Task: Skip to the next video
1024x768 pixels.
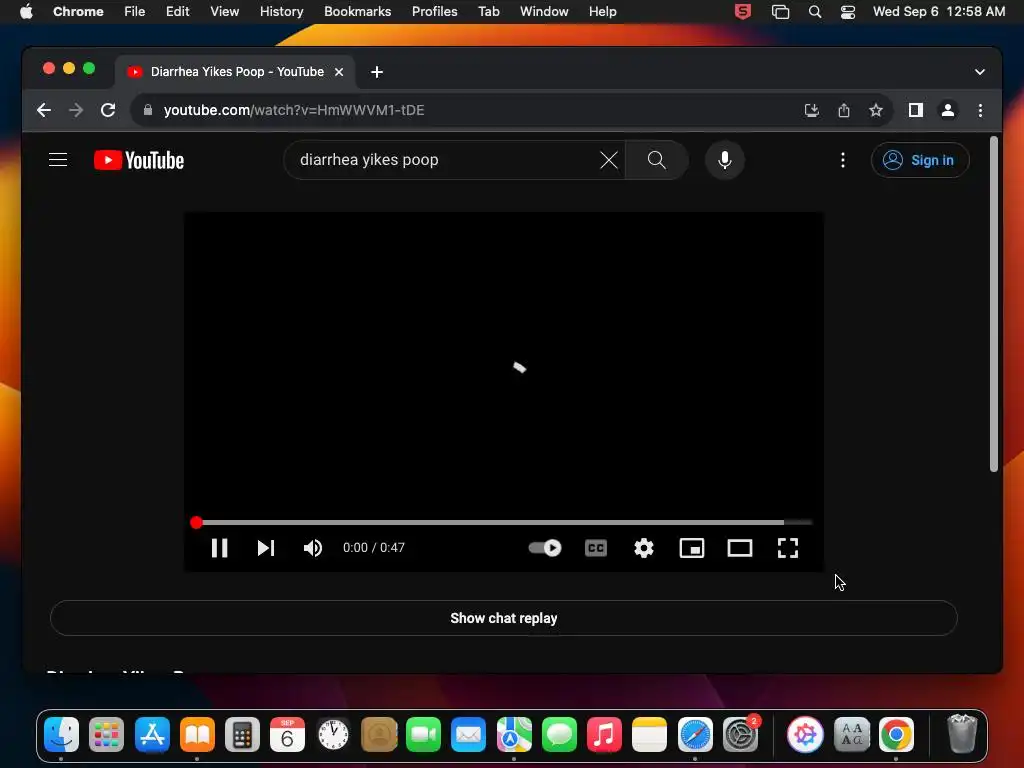Action: (266, 548)
